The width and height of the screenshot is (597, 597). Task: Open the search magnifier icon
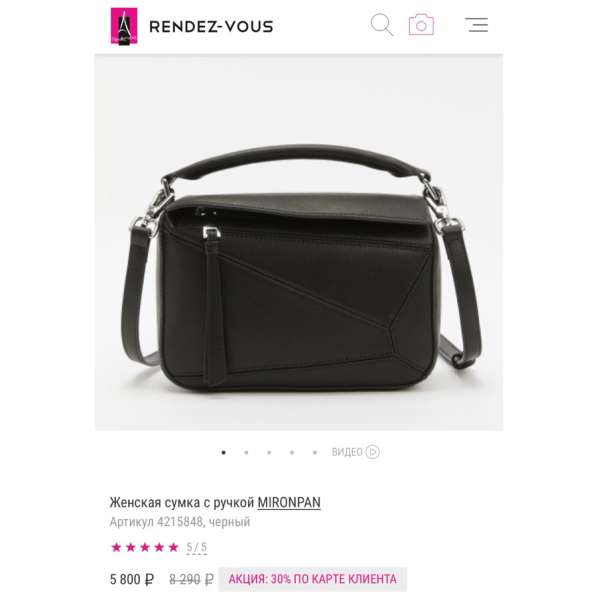382,25
